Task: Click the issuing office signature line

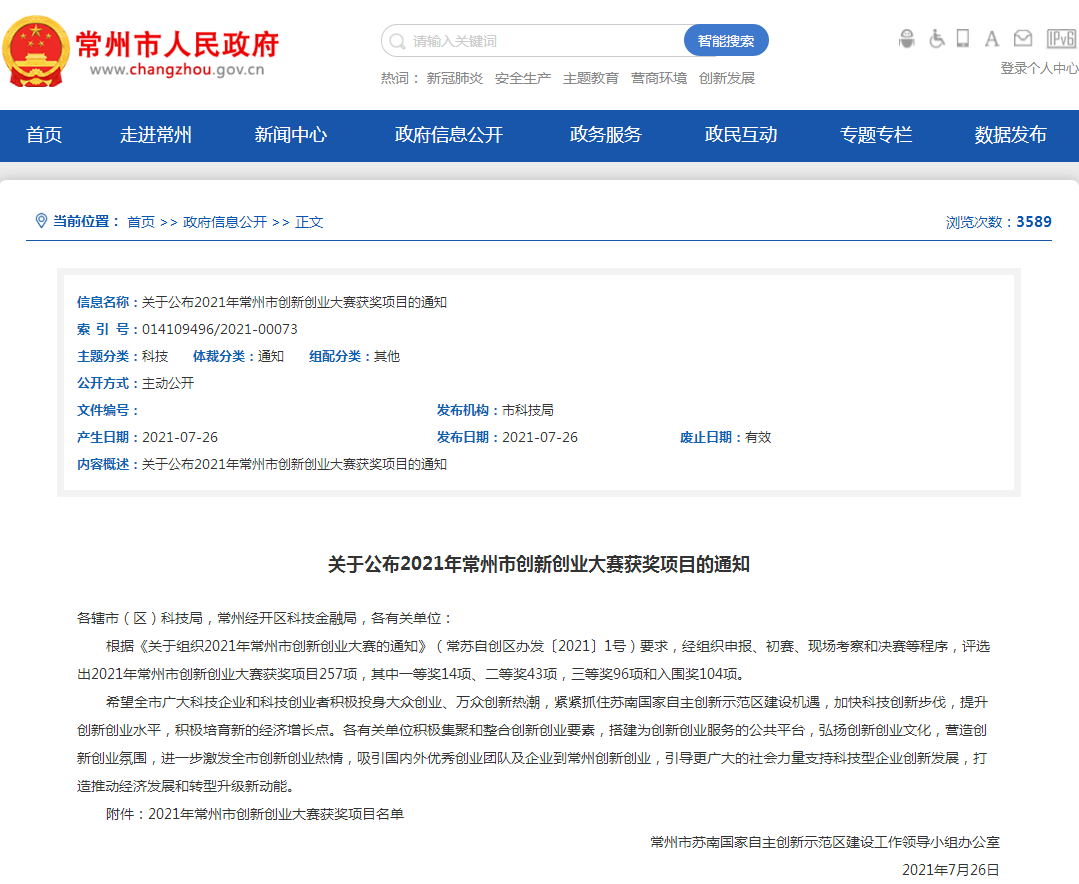Action: pos(825,842)
